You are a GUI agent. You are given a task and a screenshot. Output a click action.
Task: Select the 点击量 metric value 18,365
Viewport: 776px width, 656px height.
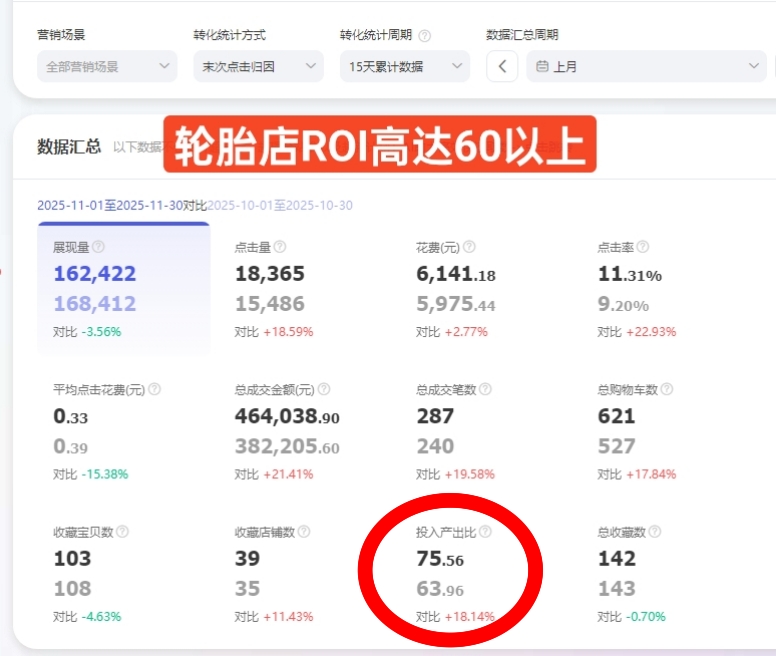pyautogui.click(x=270, y=274)
